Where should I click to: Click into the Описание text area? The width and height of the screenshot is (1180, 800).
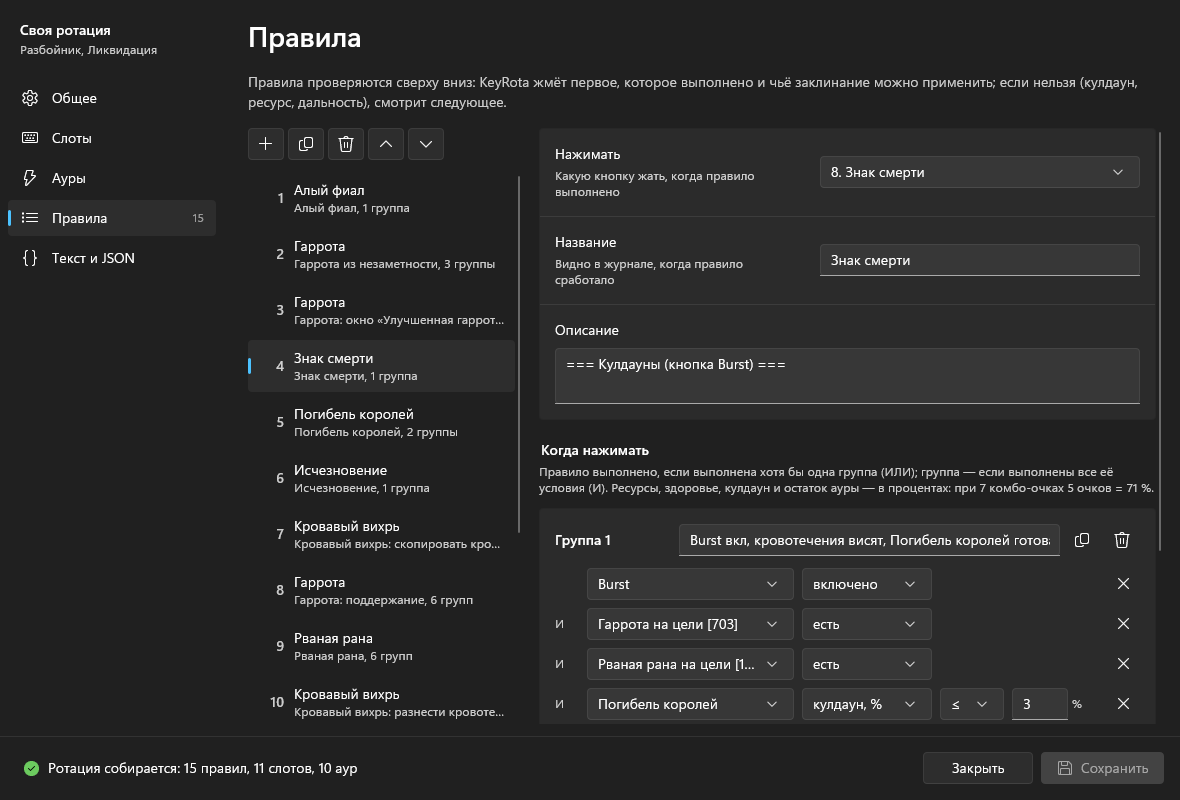(847, 376)
